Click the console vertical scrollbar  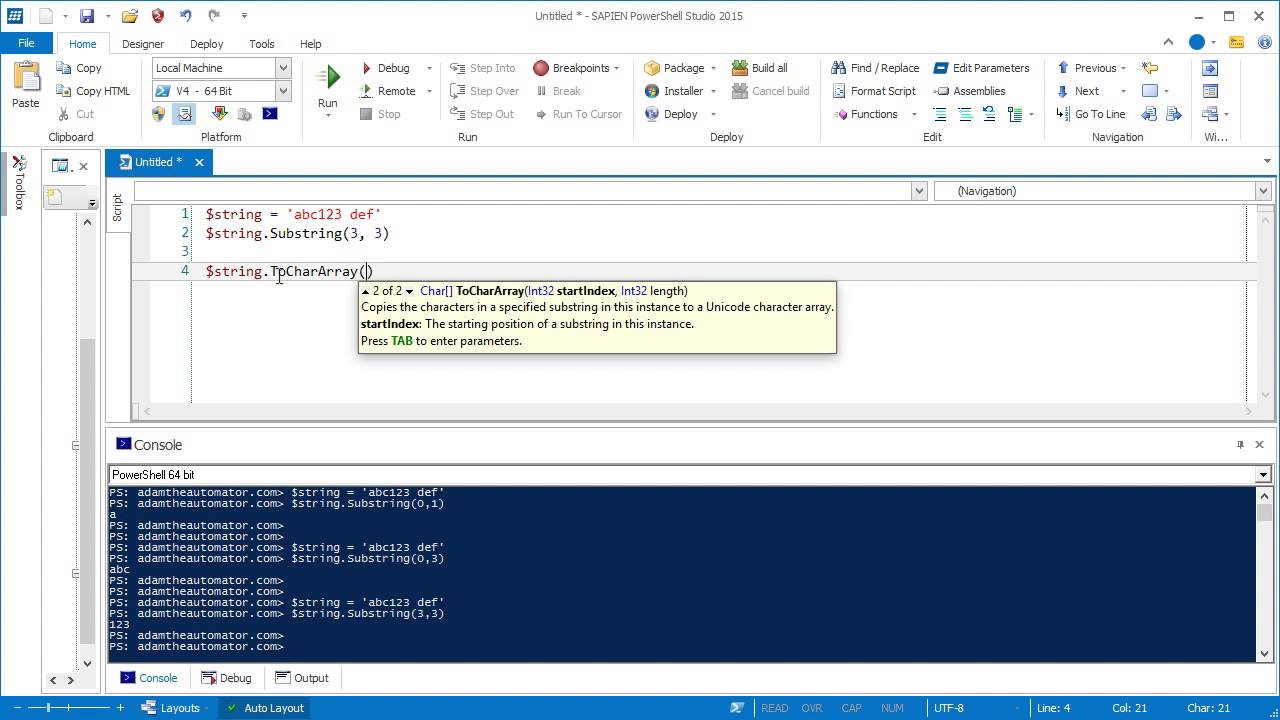[1264, 574]
